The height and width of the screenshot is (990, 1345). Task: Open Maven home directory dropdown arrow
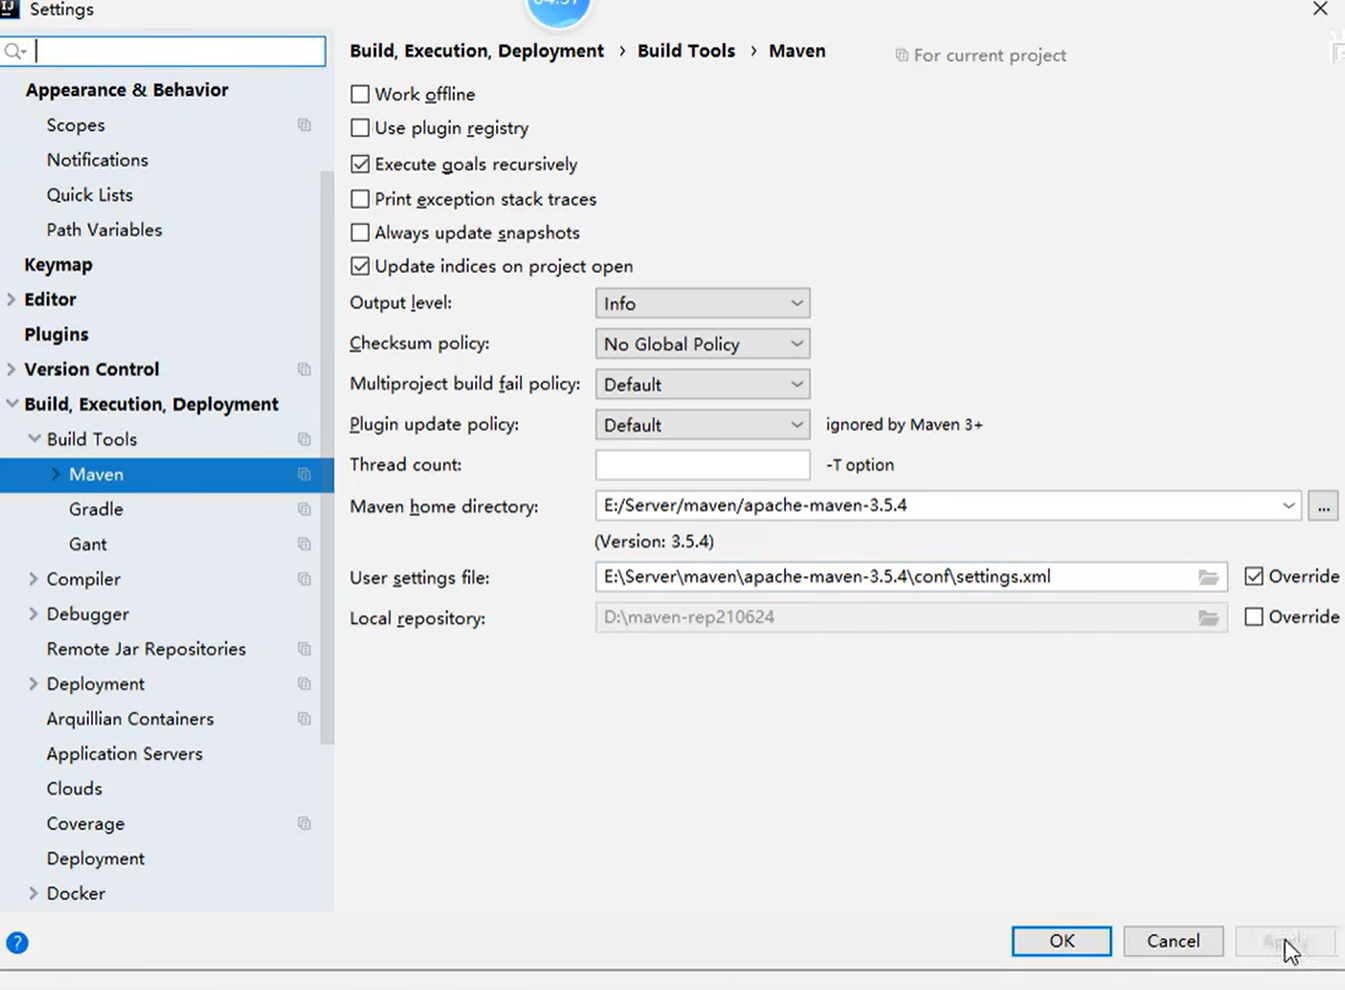coord(1288,506)
